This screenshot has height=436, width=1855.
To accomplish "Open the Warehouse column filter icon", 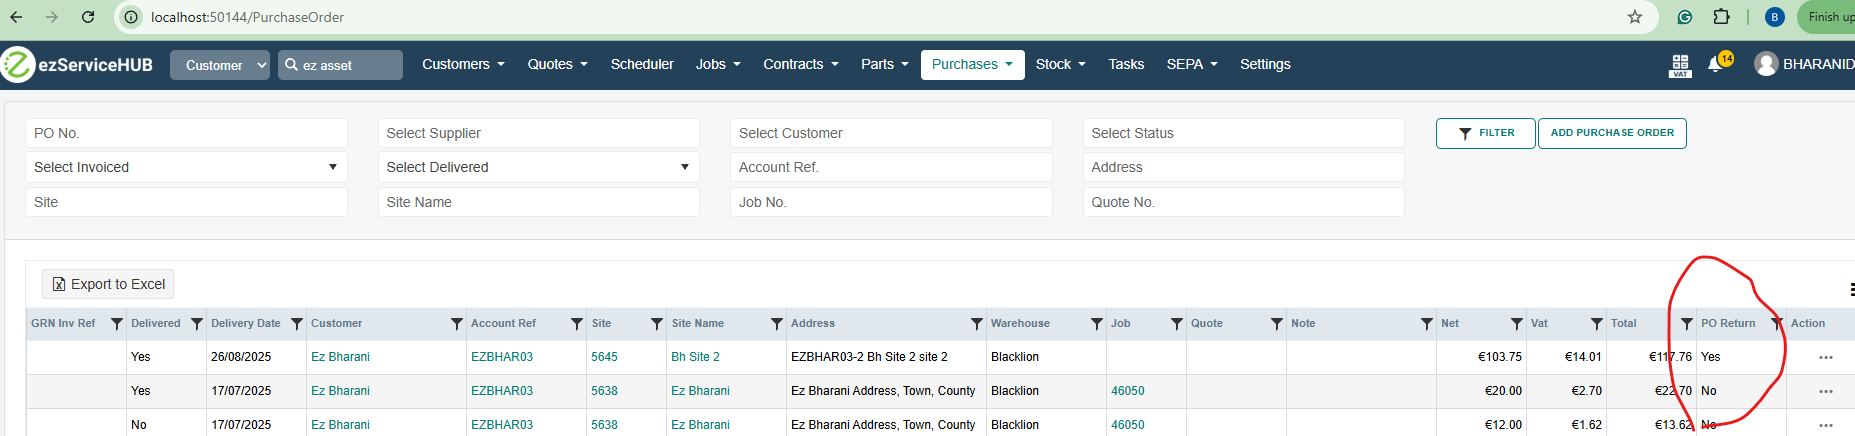I will click(x=1097, y=324).
